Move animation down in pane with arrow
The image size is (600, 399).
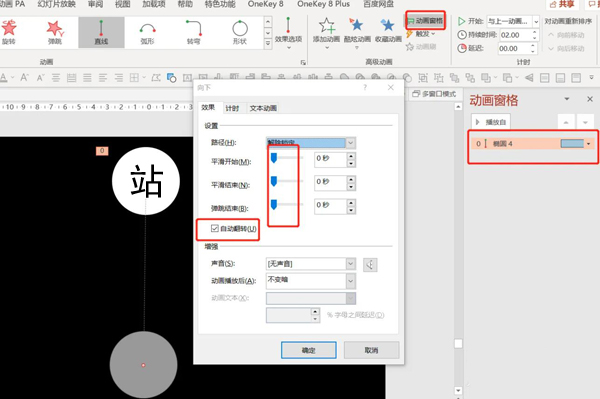585,122
